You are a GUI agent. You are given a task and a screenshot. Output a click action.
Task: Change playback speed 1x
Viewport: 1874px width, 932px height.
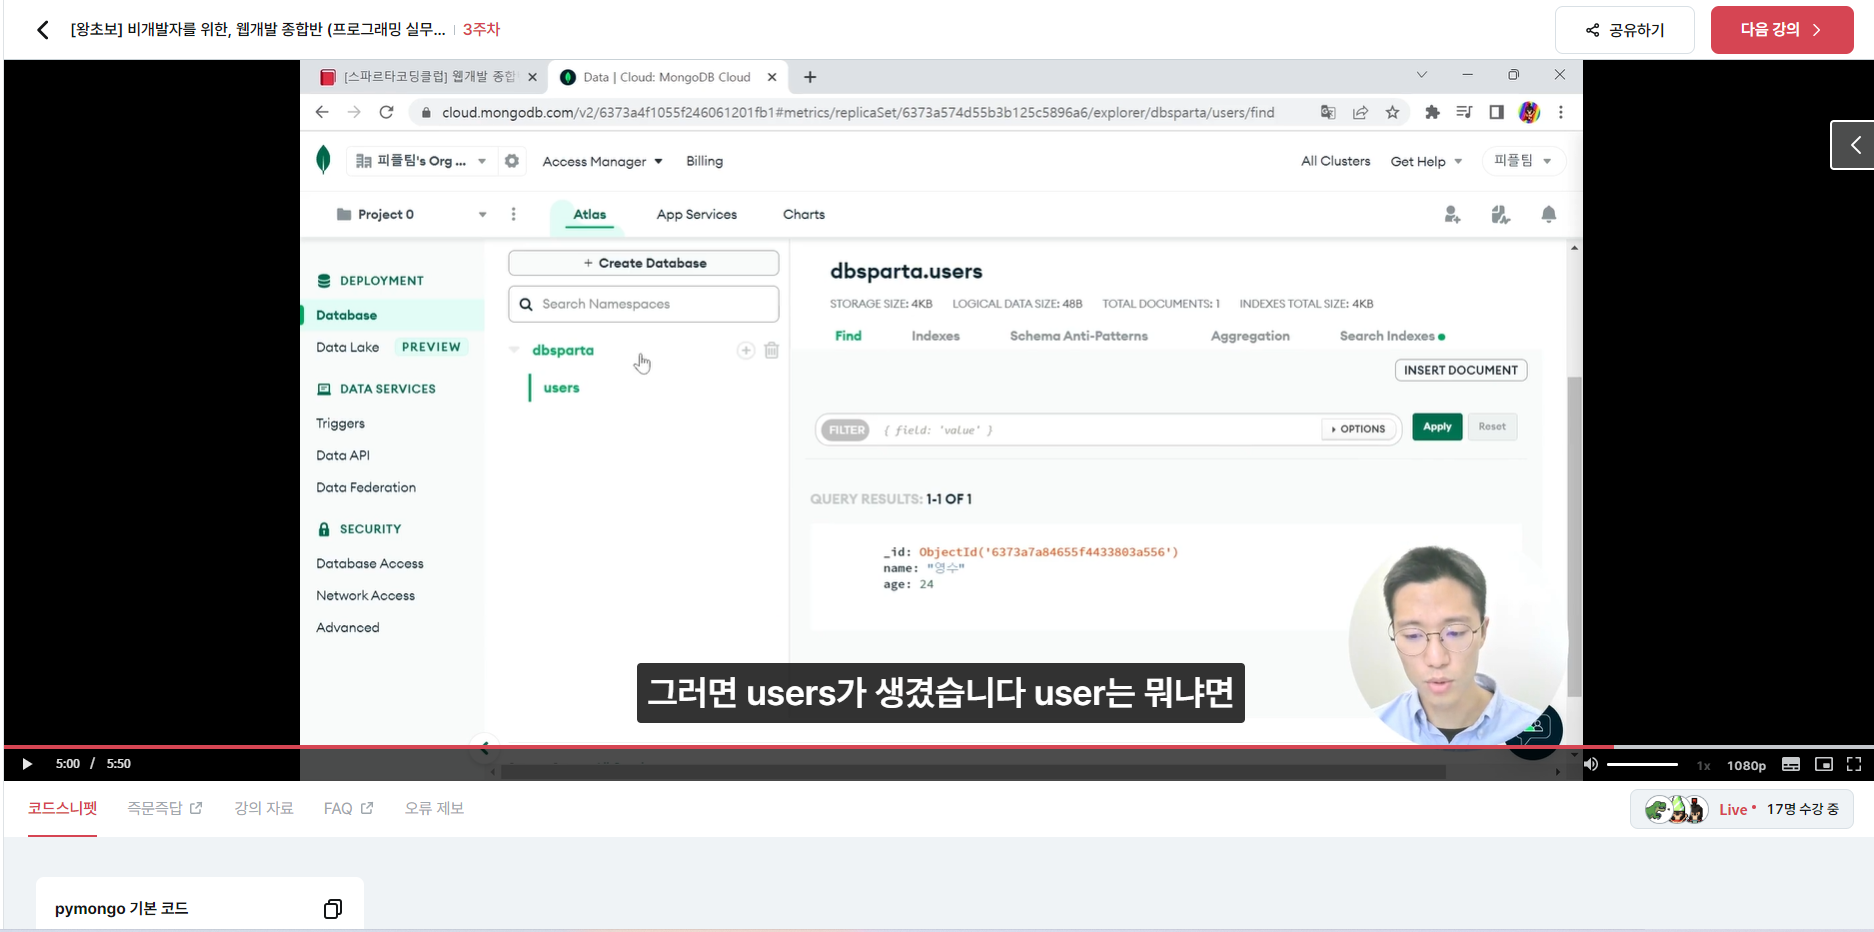(1703, 765)
